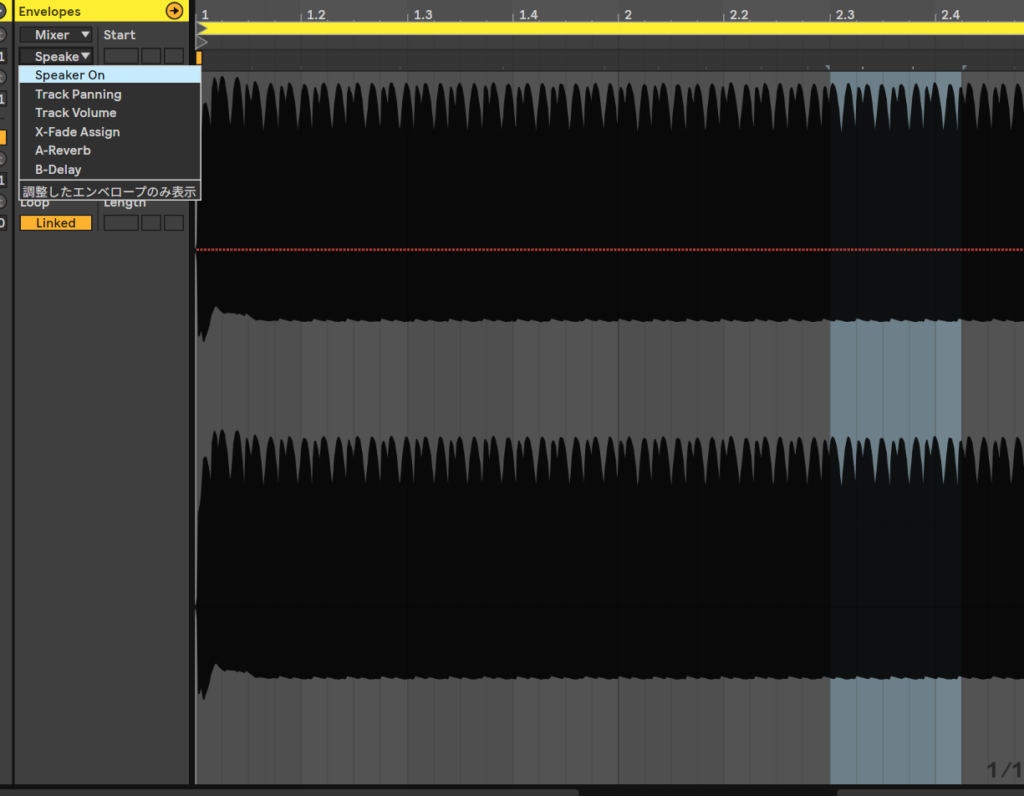
Task: Select B-Delay send envelope
Action: coord(58,170)
